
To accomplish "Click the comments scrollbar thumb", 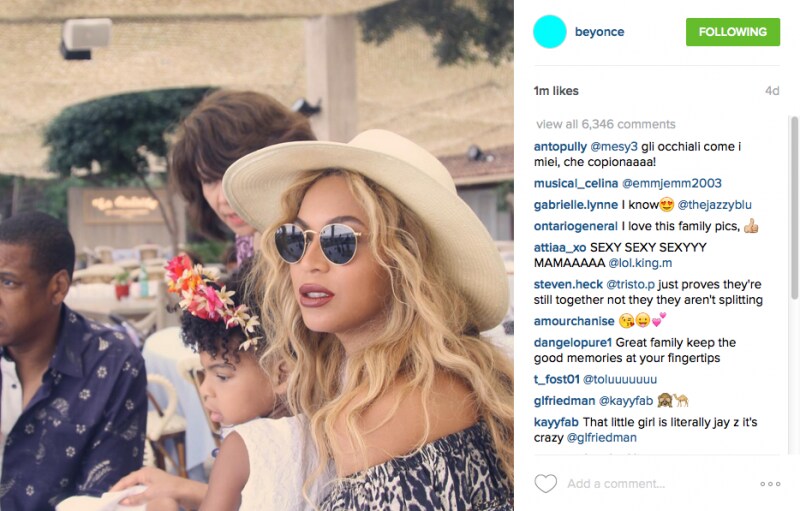I will tap(794, 208).
